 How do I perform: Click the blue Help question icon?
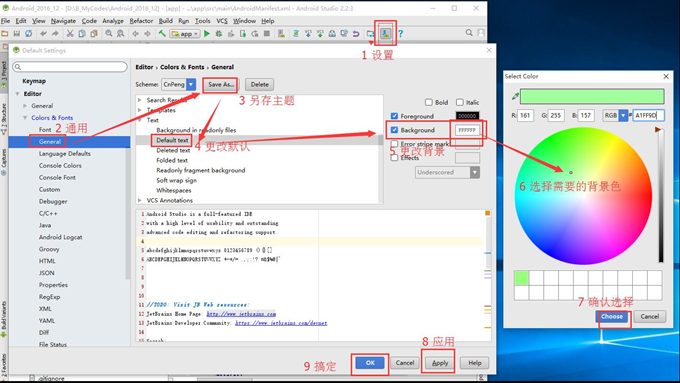coord(400,33)
